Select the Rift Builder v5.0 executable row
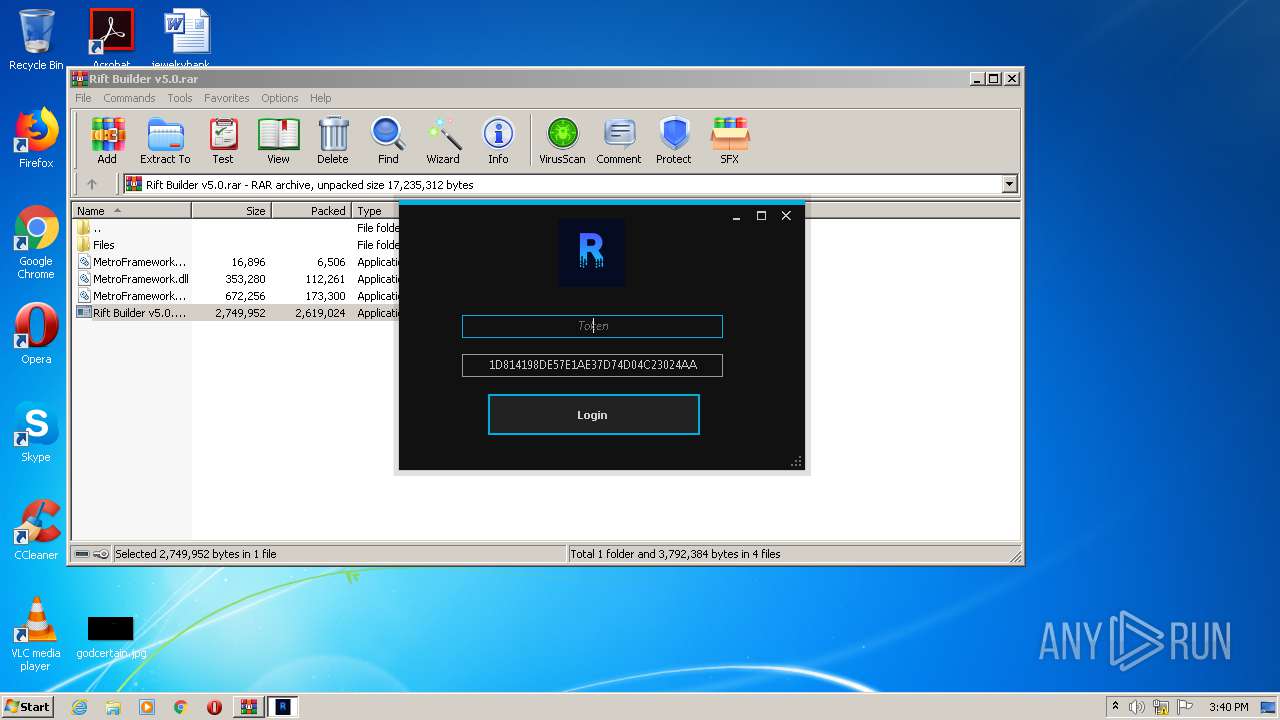Viewport: 1280px width, 720px height. click(x=236, y=313)
